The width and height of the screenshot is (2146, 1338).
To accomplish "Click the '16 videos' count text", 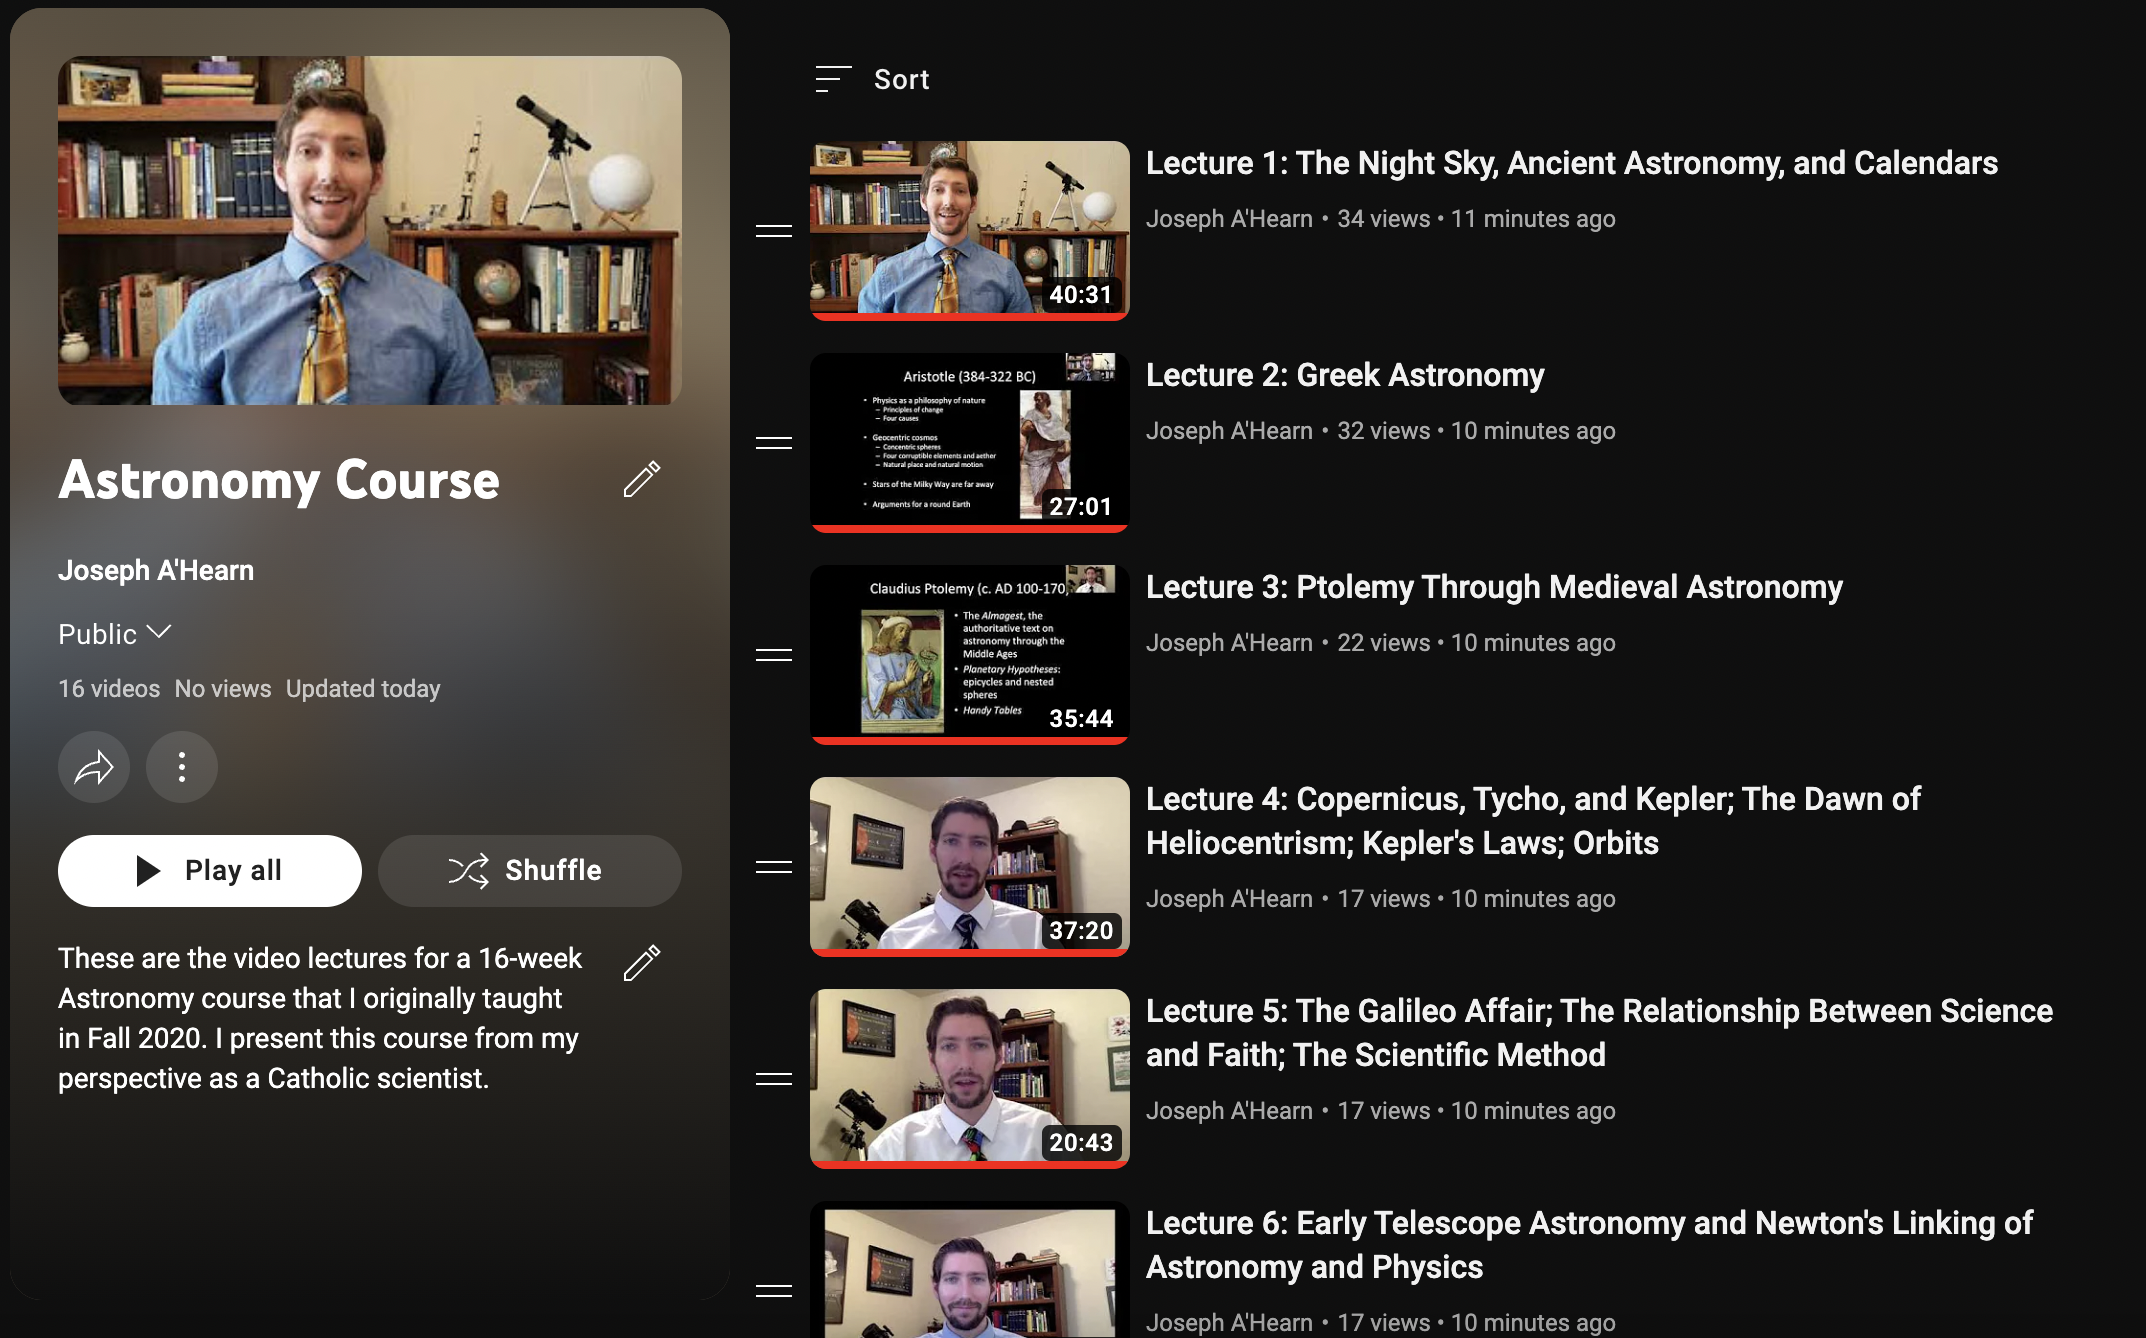I will 109,689.
